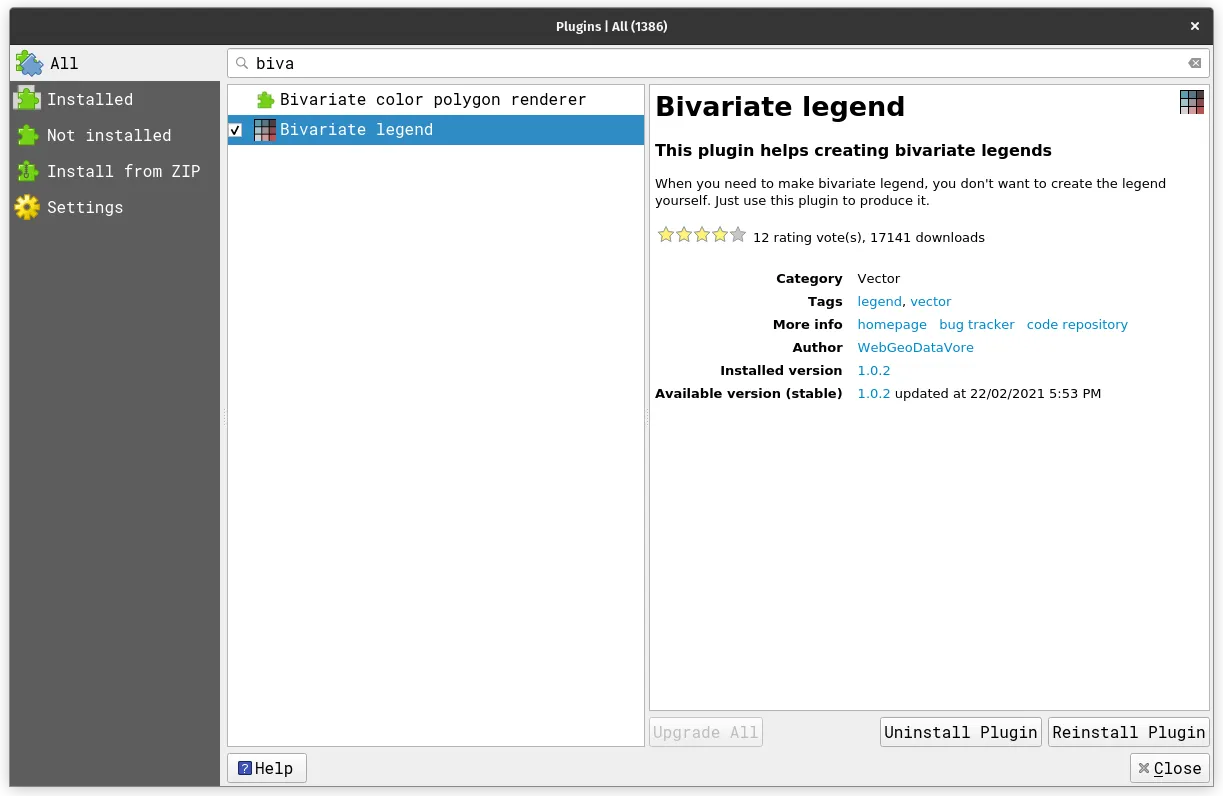1223x796 pixels.
Task: Click the Uninstall Plugin button
Action: [959, 731]
